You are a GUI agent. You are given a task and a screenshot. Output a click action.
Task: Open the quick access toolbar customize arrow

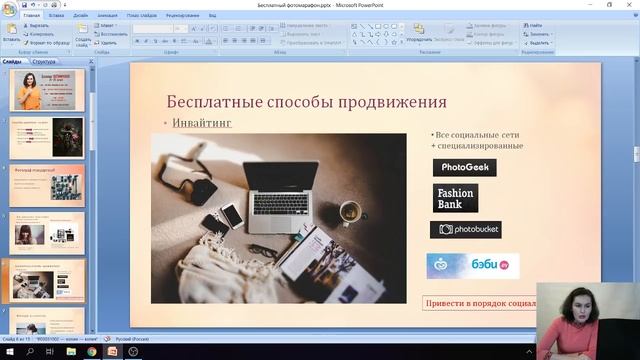click(65, 5)
